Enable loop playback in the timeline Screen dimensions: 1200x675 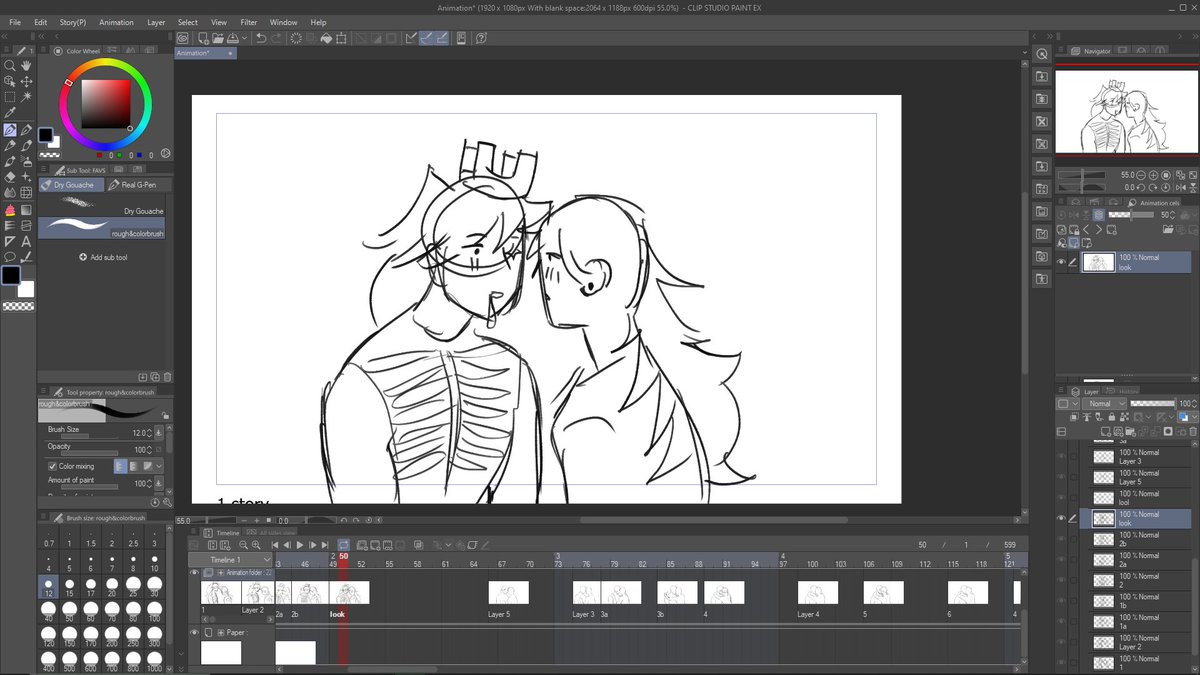coord(343,545)
